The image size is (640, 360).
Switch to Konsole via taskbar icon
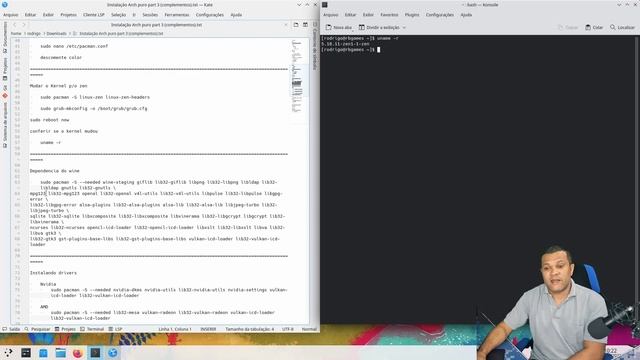[95, 352]
